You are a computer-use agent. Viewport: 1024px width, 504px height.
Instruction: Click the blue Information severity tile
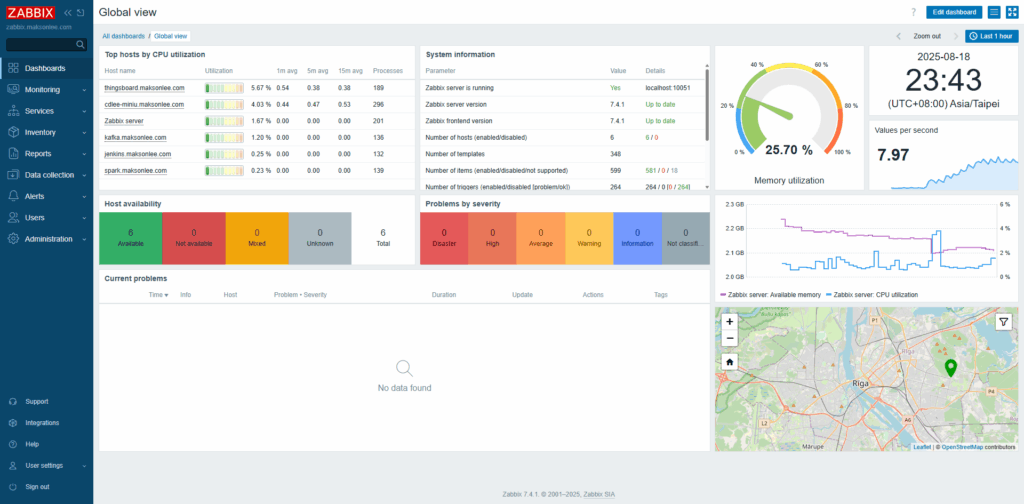click(637, 238)
